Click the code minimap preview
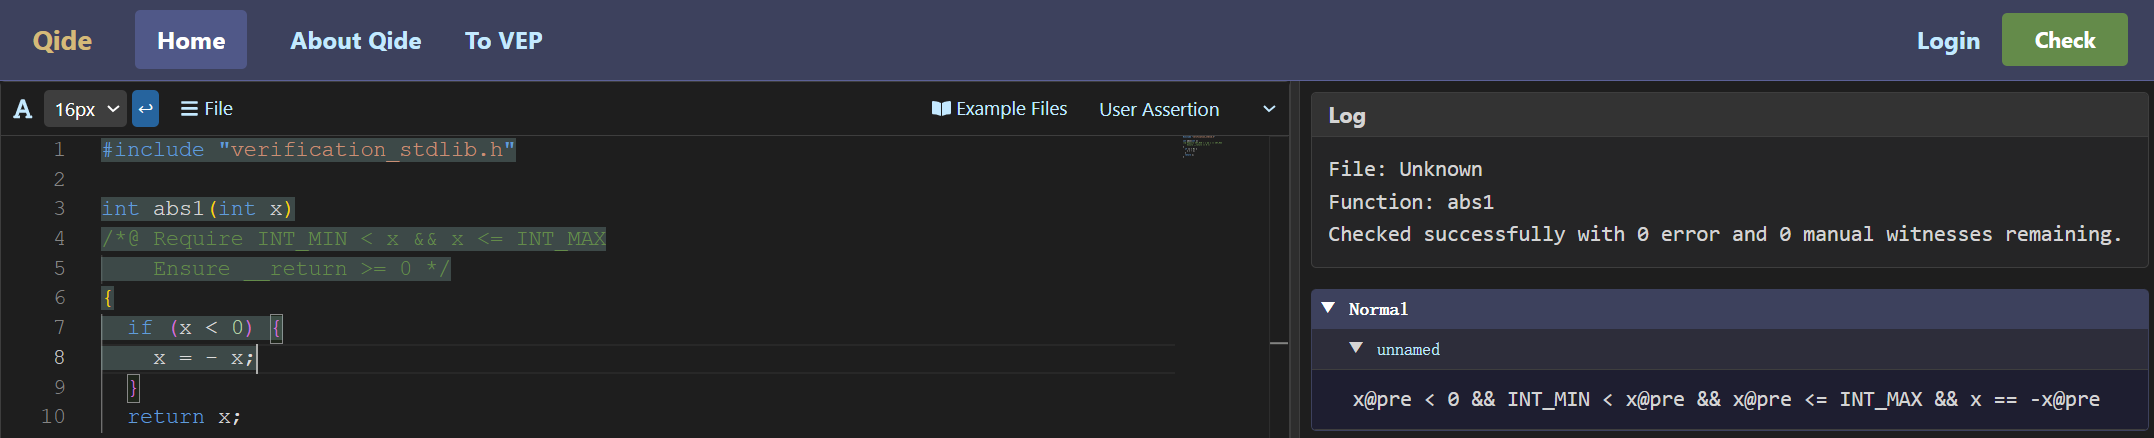The height and width of the screenshot is (438, 2154). coord(1200,147)
